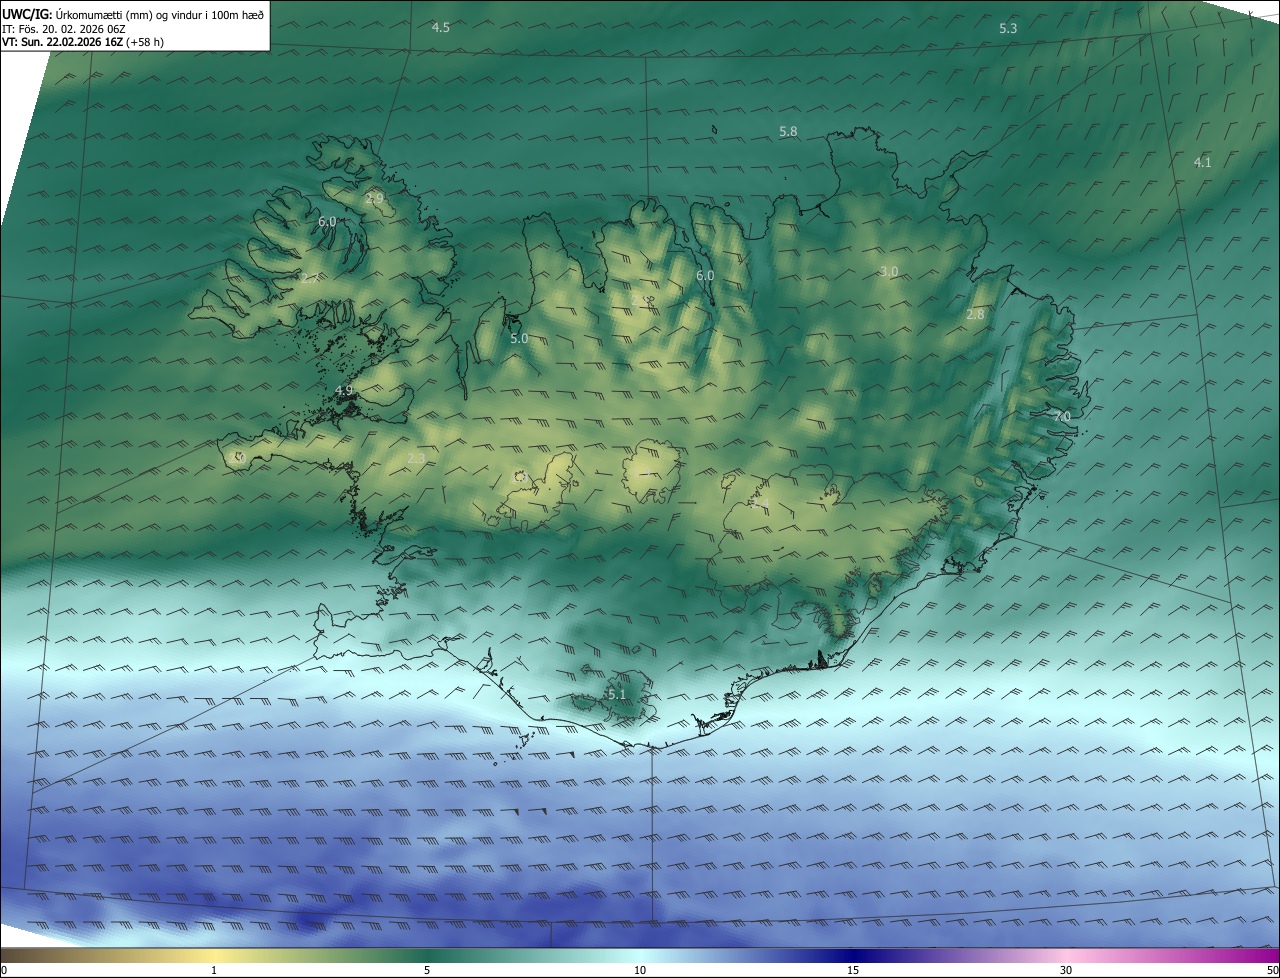Image resolution: width=1280 pixels, height=978 pixels.
Task: Click the 2.7 value on the map
Action: [309, 278]
